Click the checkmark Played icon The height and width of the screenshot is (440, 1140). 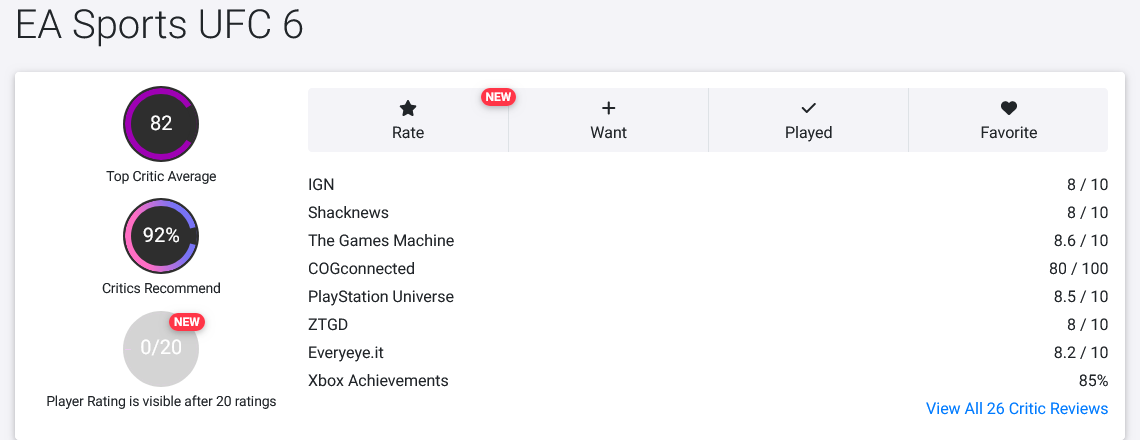(x=808, y=108)
